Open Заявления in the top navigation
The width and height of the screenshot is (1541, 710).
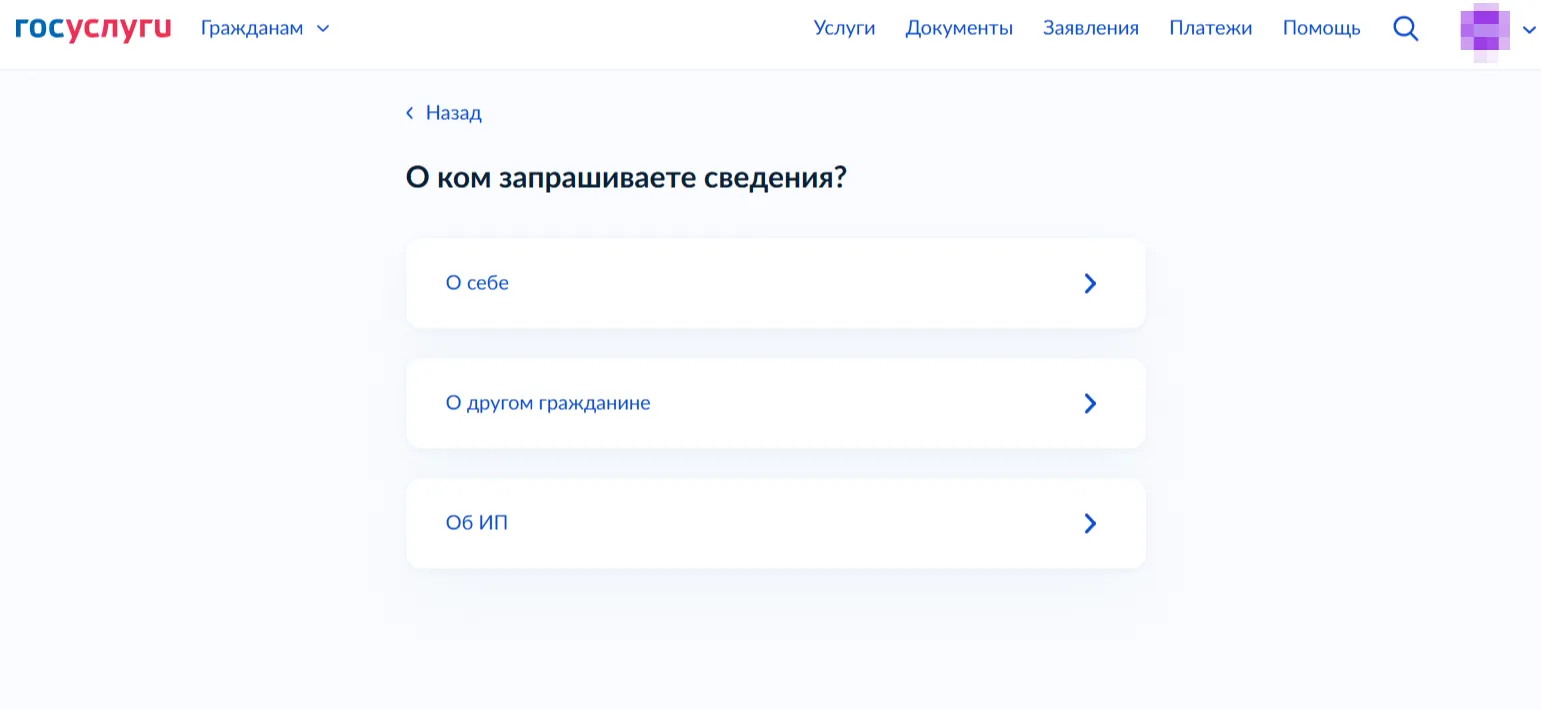[1090, 28]
